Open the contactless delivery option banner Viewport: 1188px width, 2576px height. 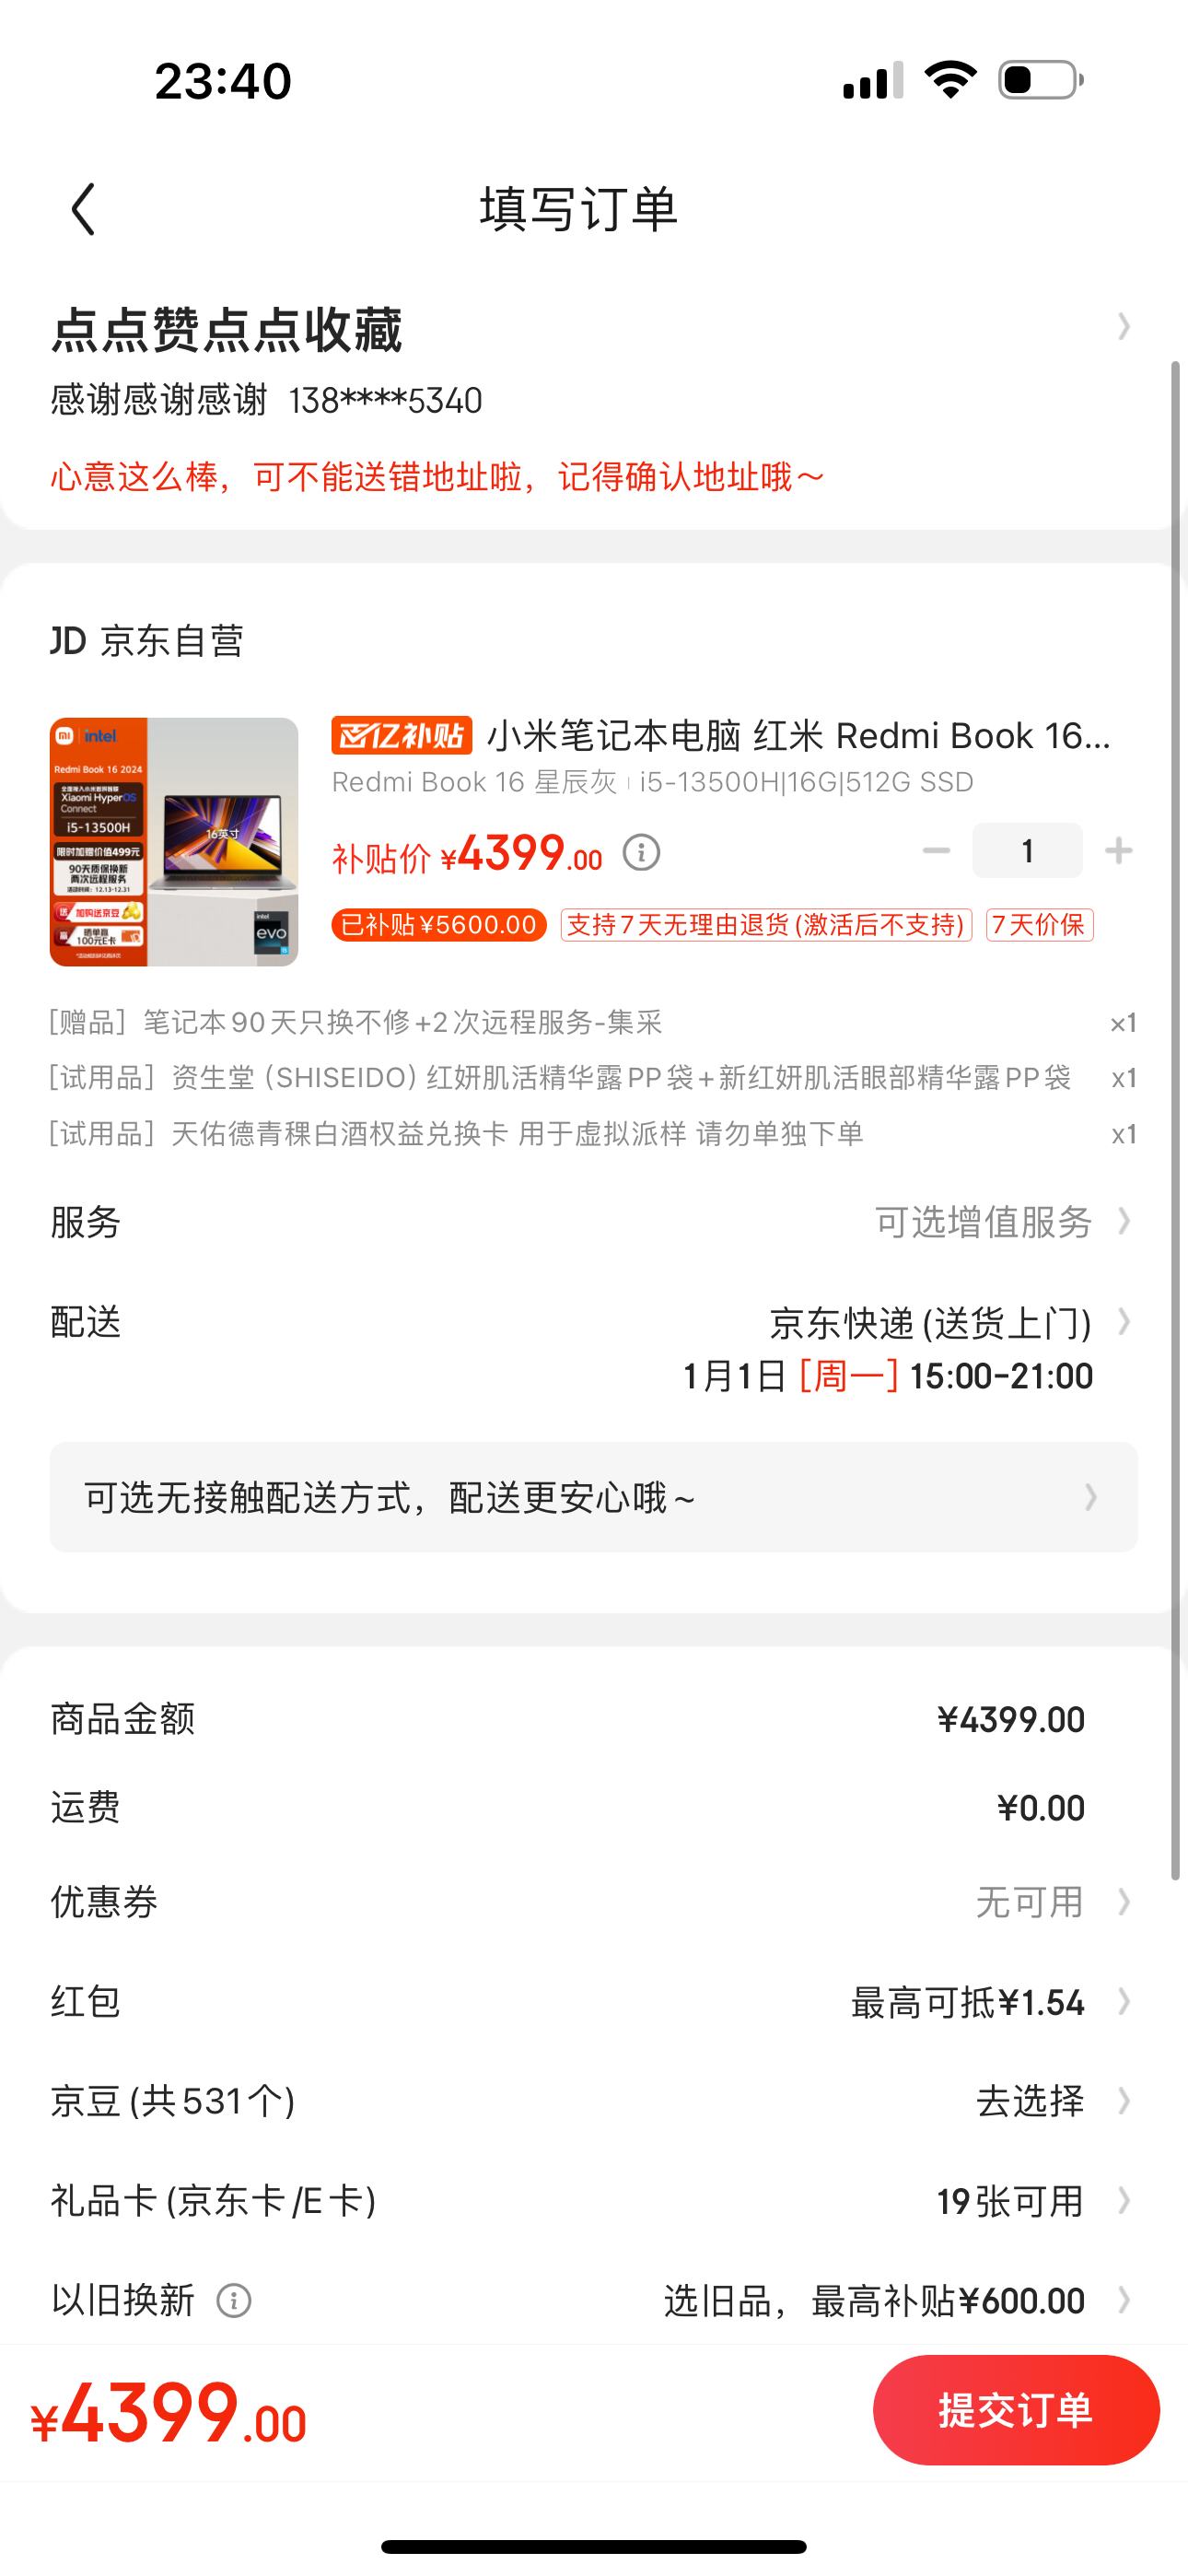pyautogui.click(x=594, y=1497)
